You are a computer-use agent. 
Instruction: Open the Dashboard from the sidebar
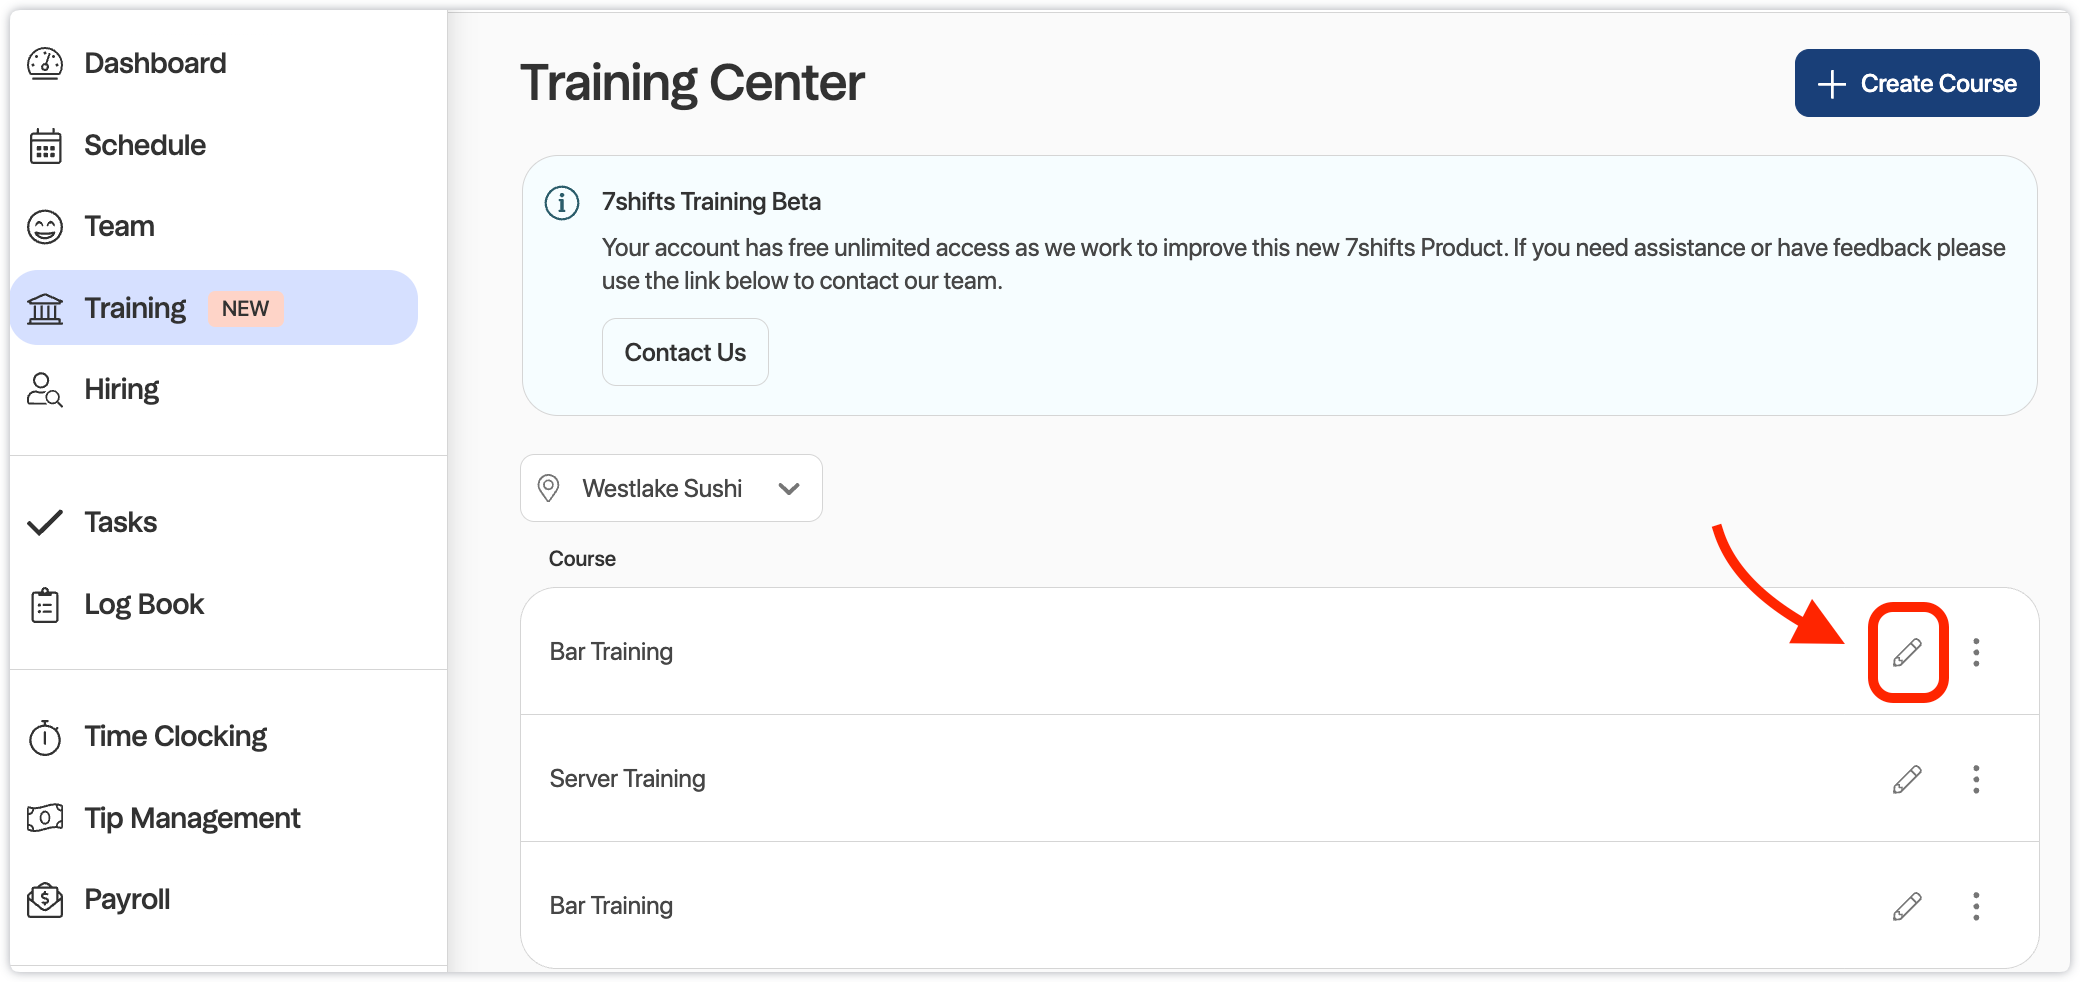[x=154, y=63]
